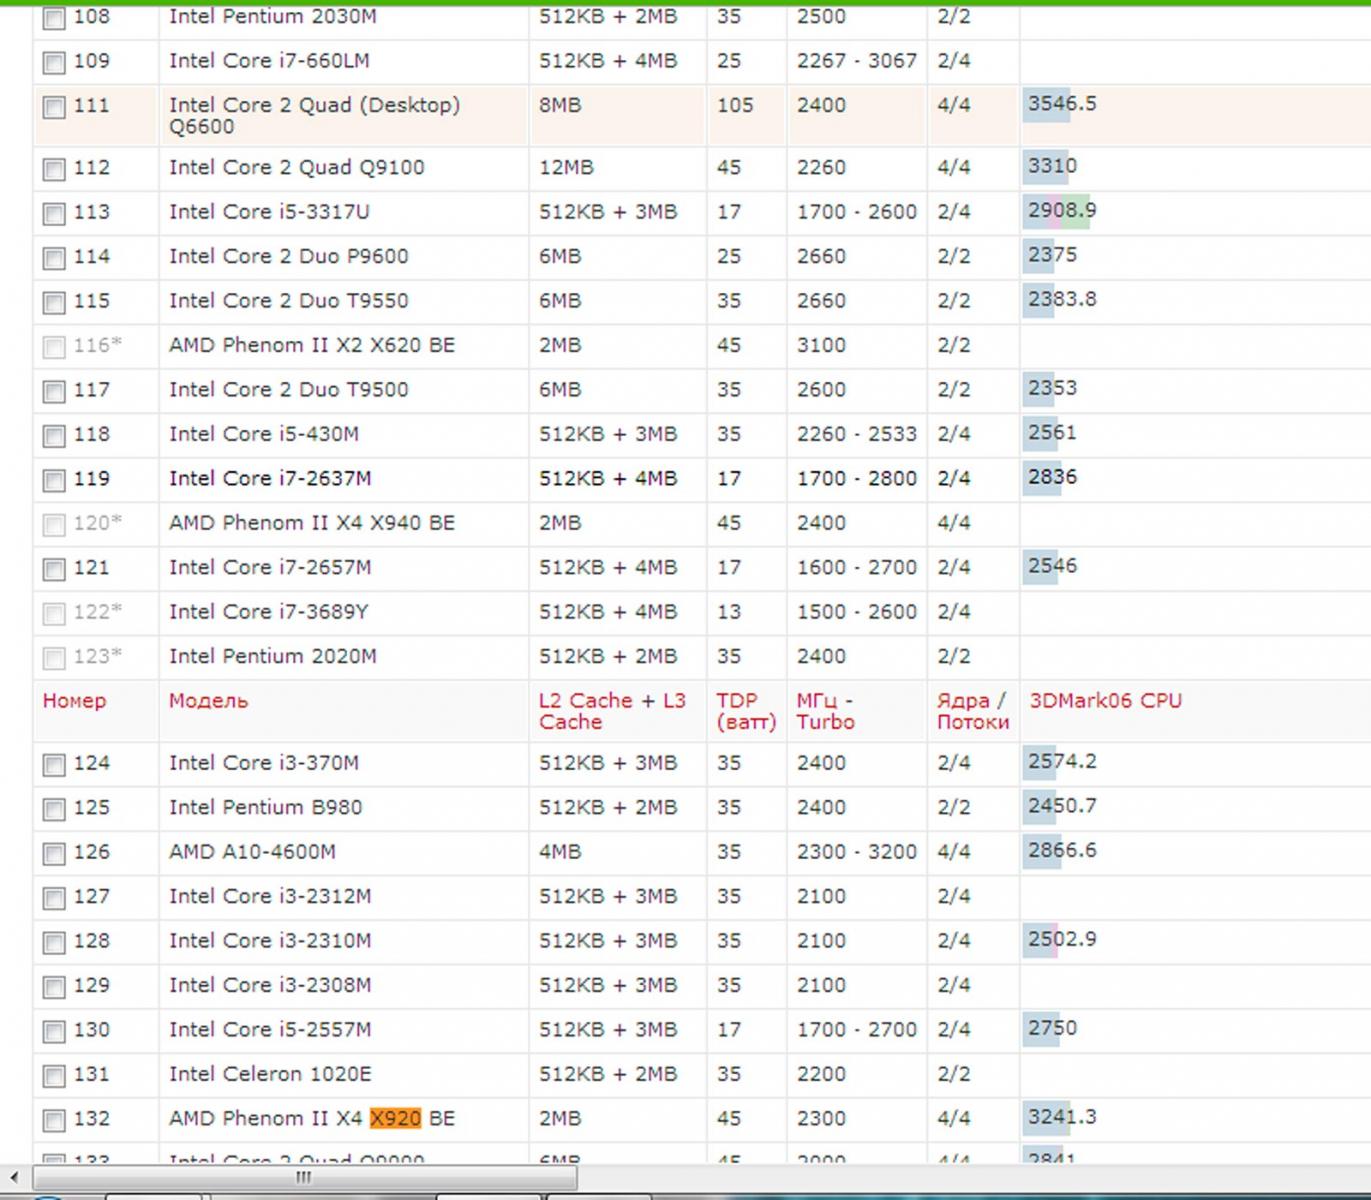Screen dimensions: 1371x1200
Task: Open Intel Core i7-3689Y entry
Action: [268, 612]
